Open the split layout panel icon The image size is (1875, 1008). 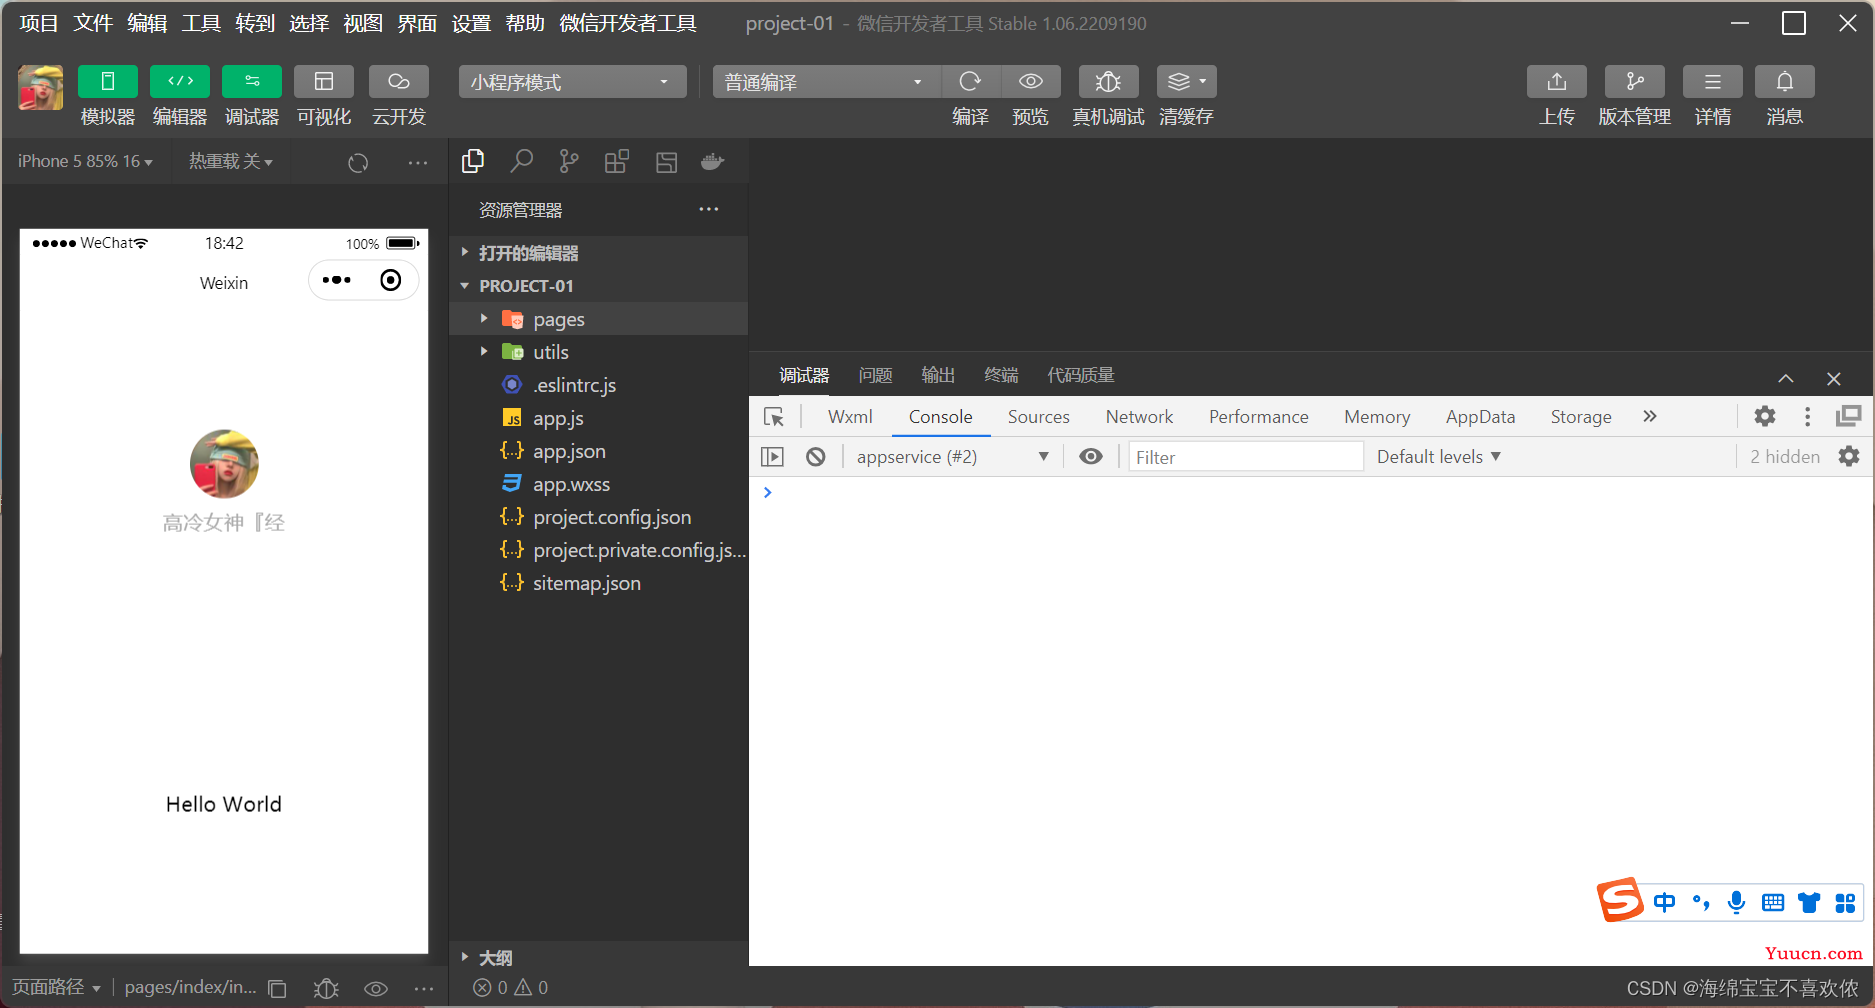click(666, 162)
